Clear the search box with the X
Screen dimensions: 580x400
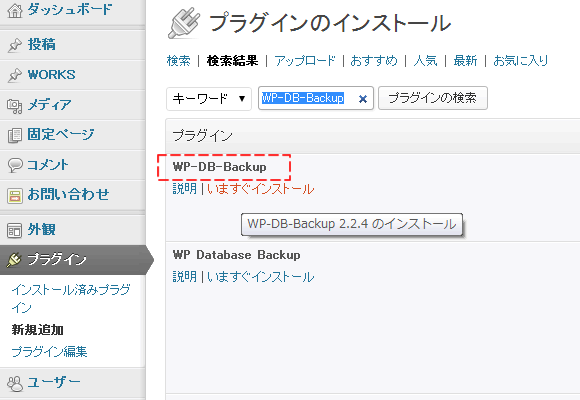pos(363,99)
